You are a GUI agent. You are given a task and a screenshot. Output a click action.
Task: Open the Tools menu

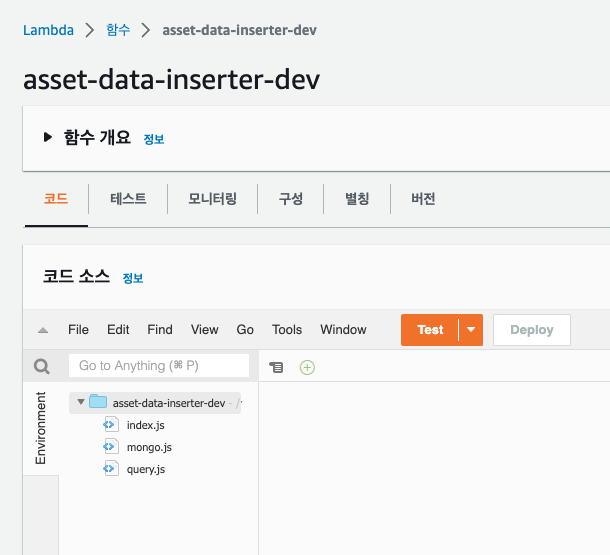click(287, 330)
